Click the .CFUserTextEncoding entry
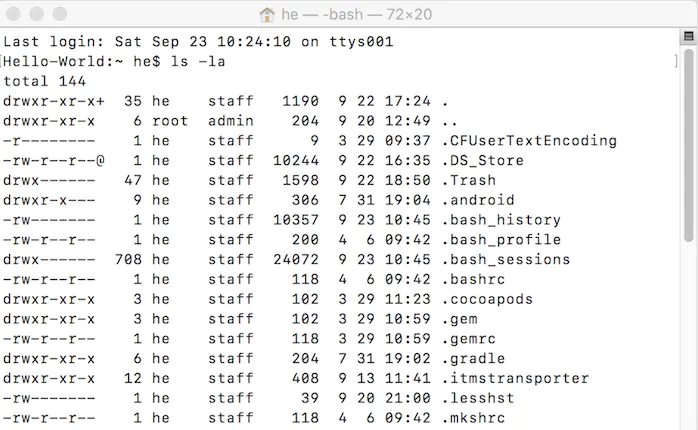The width and height of the screenshot is (698, 430). pyautogui.click(x=529, y=141)
